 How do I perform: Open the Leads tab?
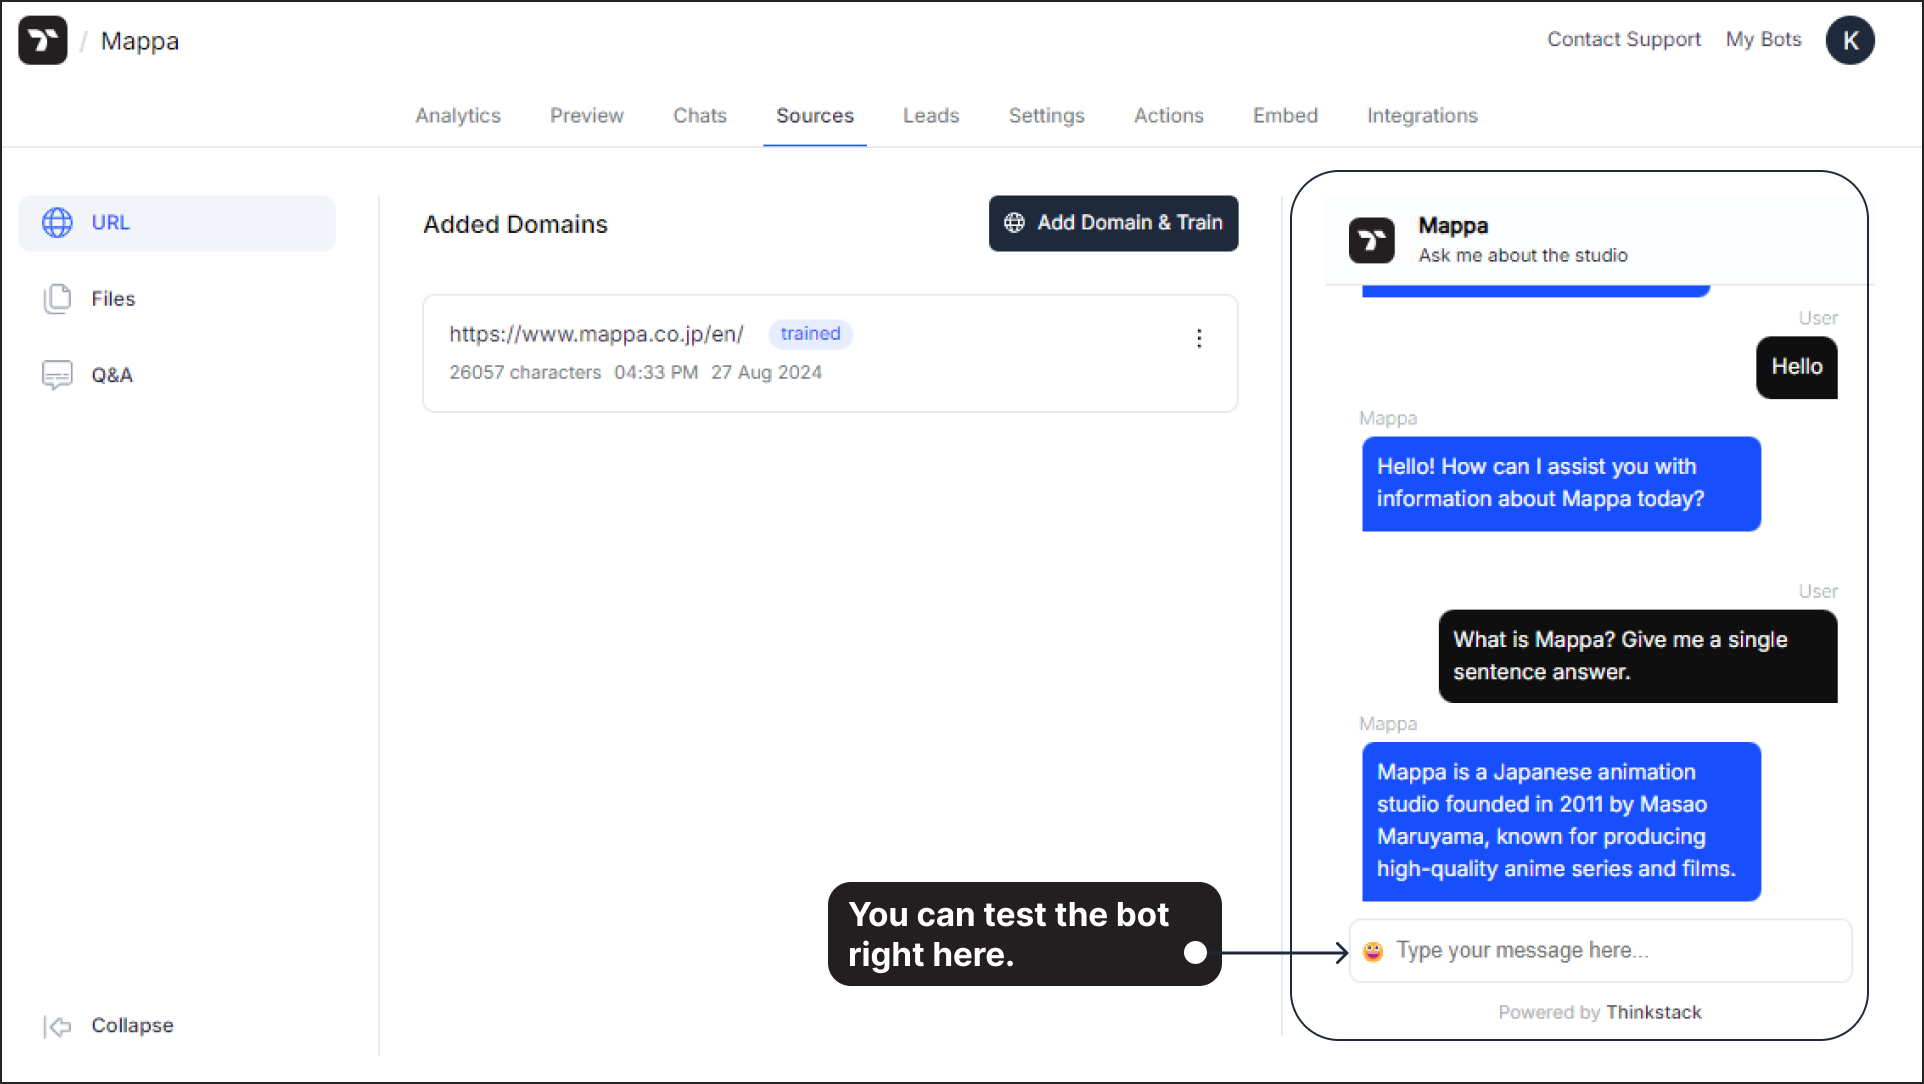(x=931, y=116)
